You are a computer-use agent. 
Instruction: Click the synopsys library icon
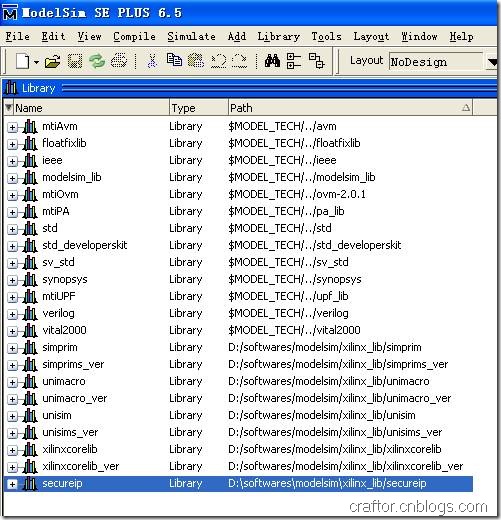tap(30, 279)
